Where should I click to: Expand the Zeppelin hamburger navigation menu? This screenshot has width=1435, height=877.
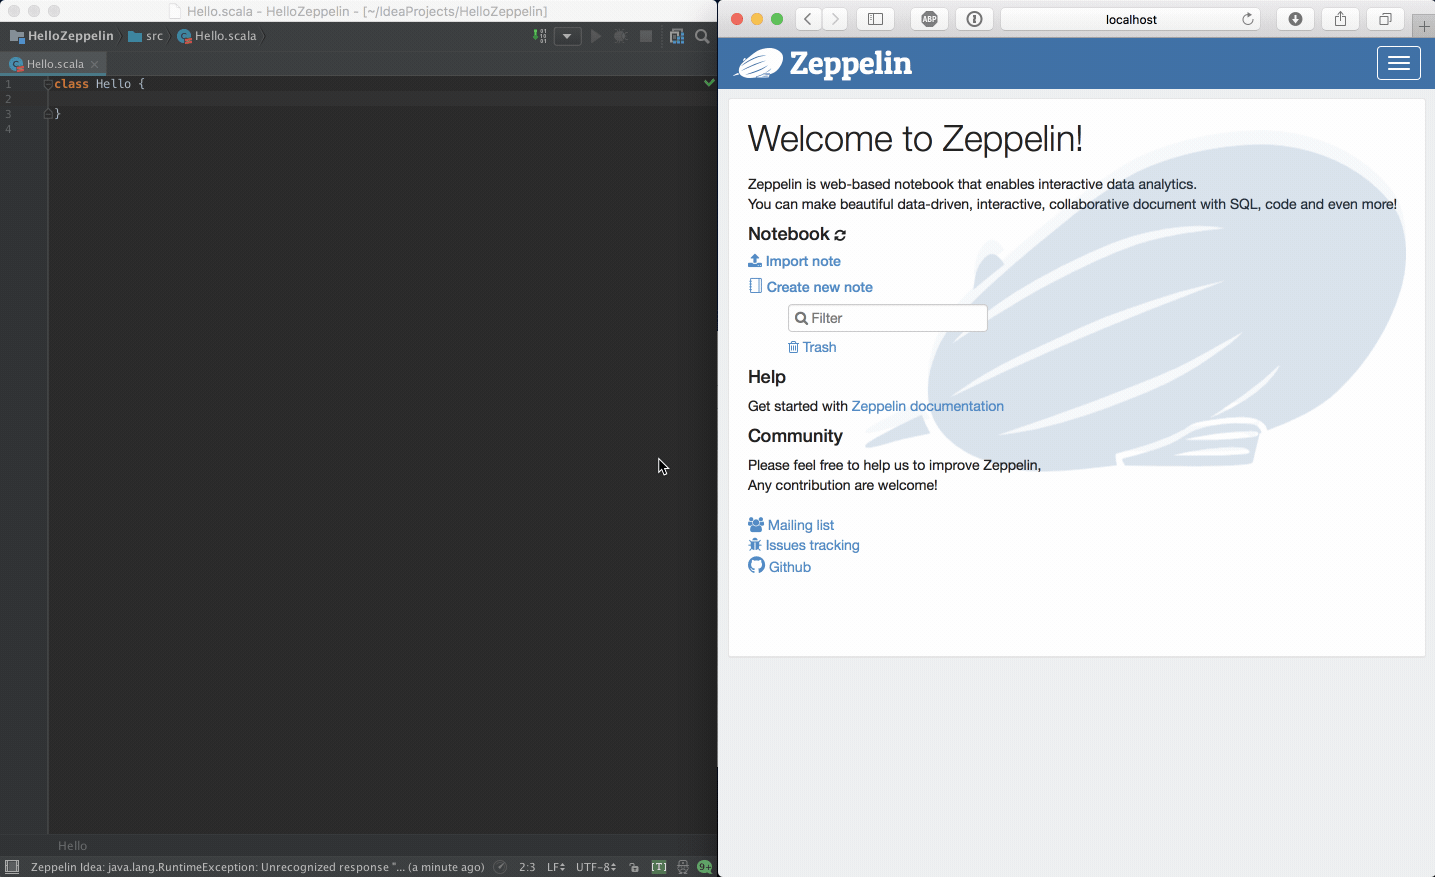1399,63
